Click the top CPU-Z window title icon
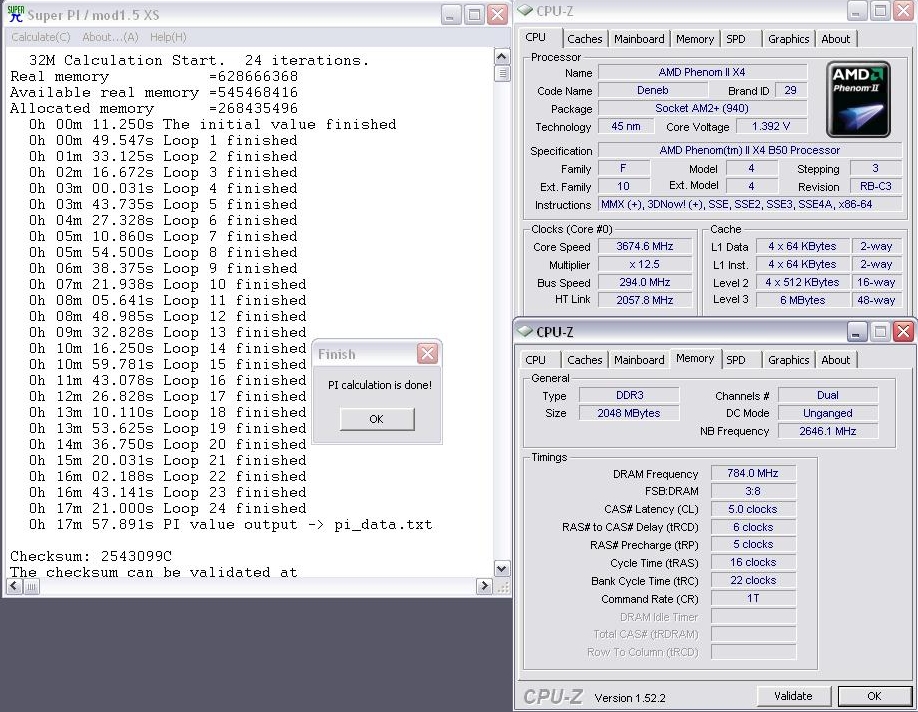The width and height of the screenshot is (918, 712). [525, 11]
